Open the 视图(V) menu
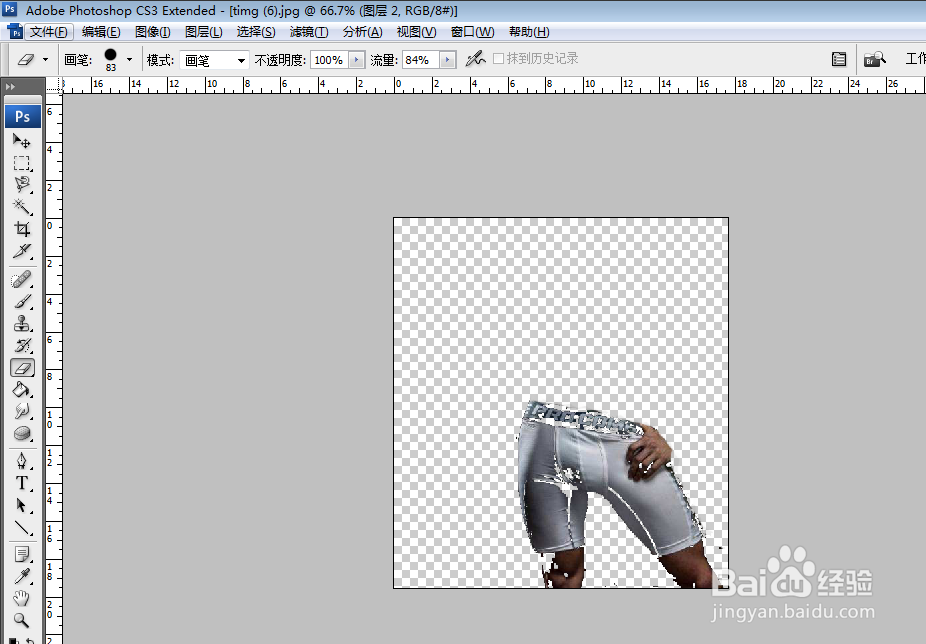 [x=416, y=32]
